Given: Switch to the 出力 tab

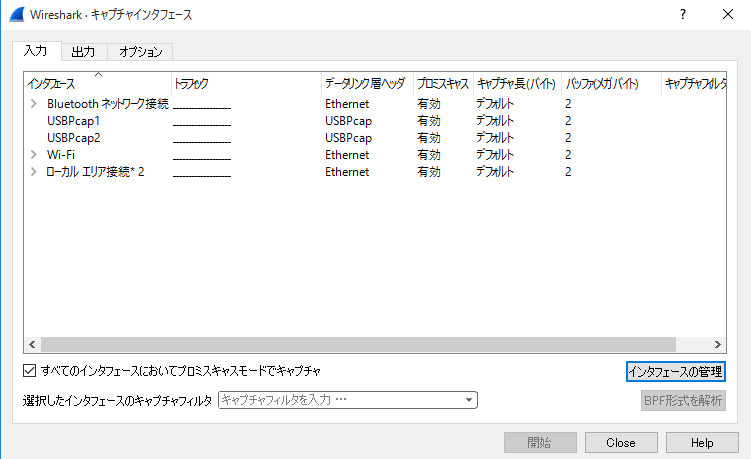Looking at the screenshot, I should pos(83,52).
